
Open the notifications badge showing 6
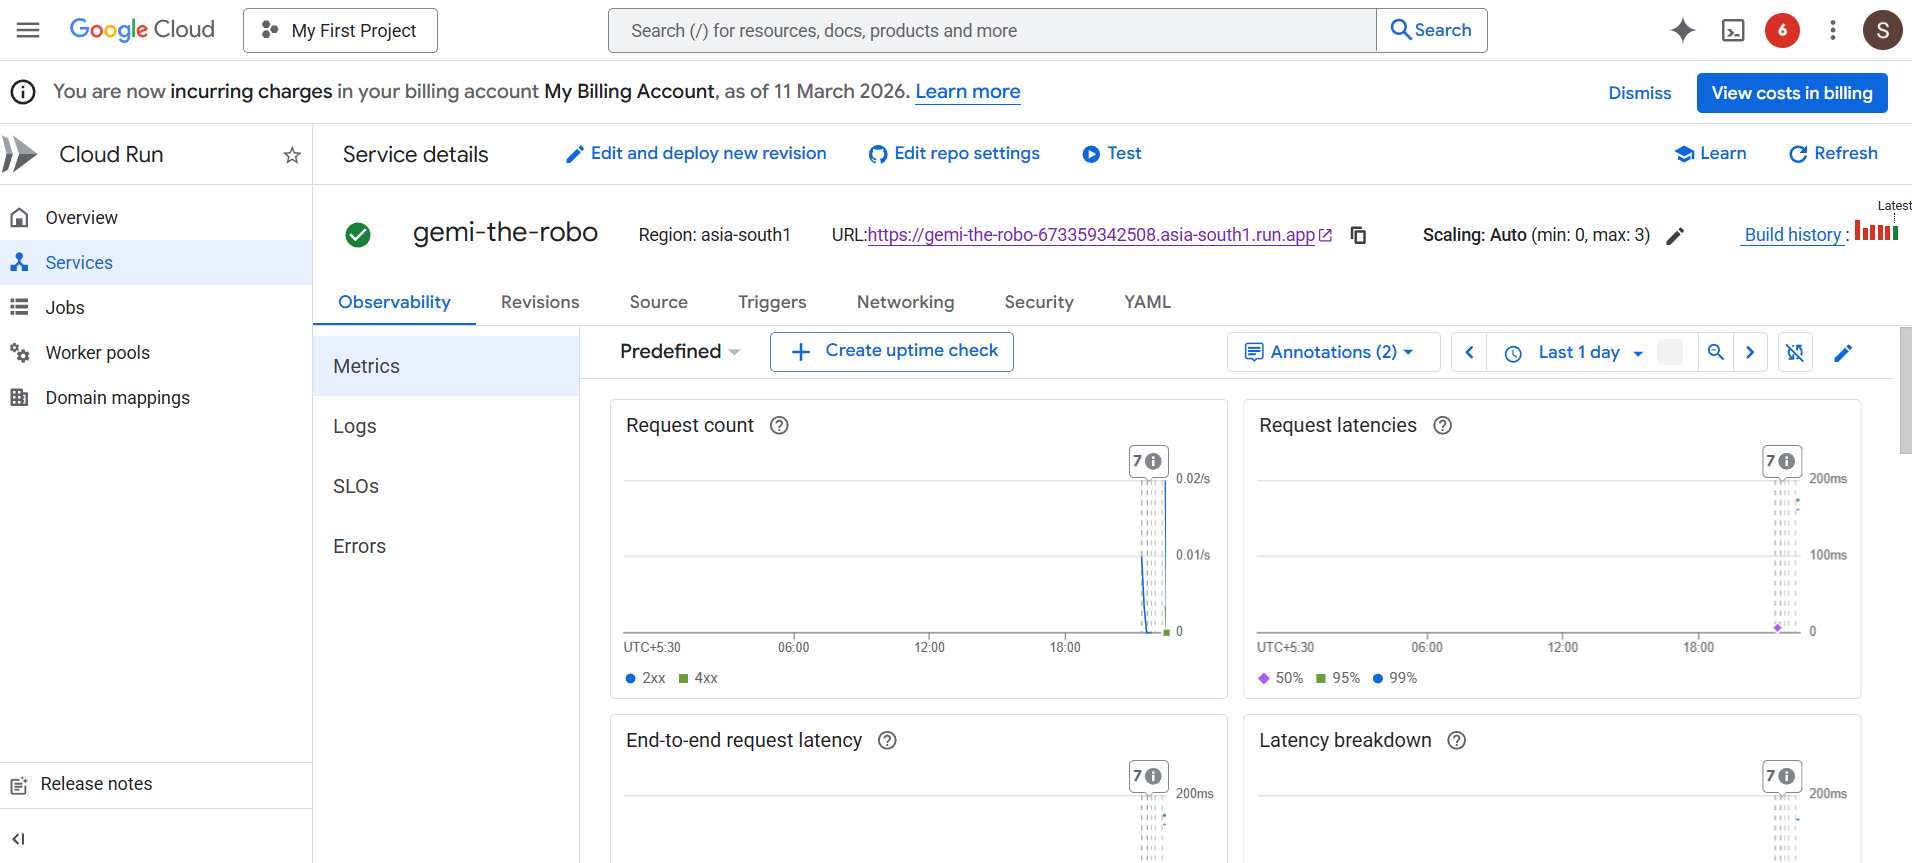point(1782,30)
